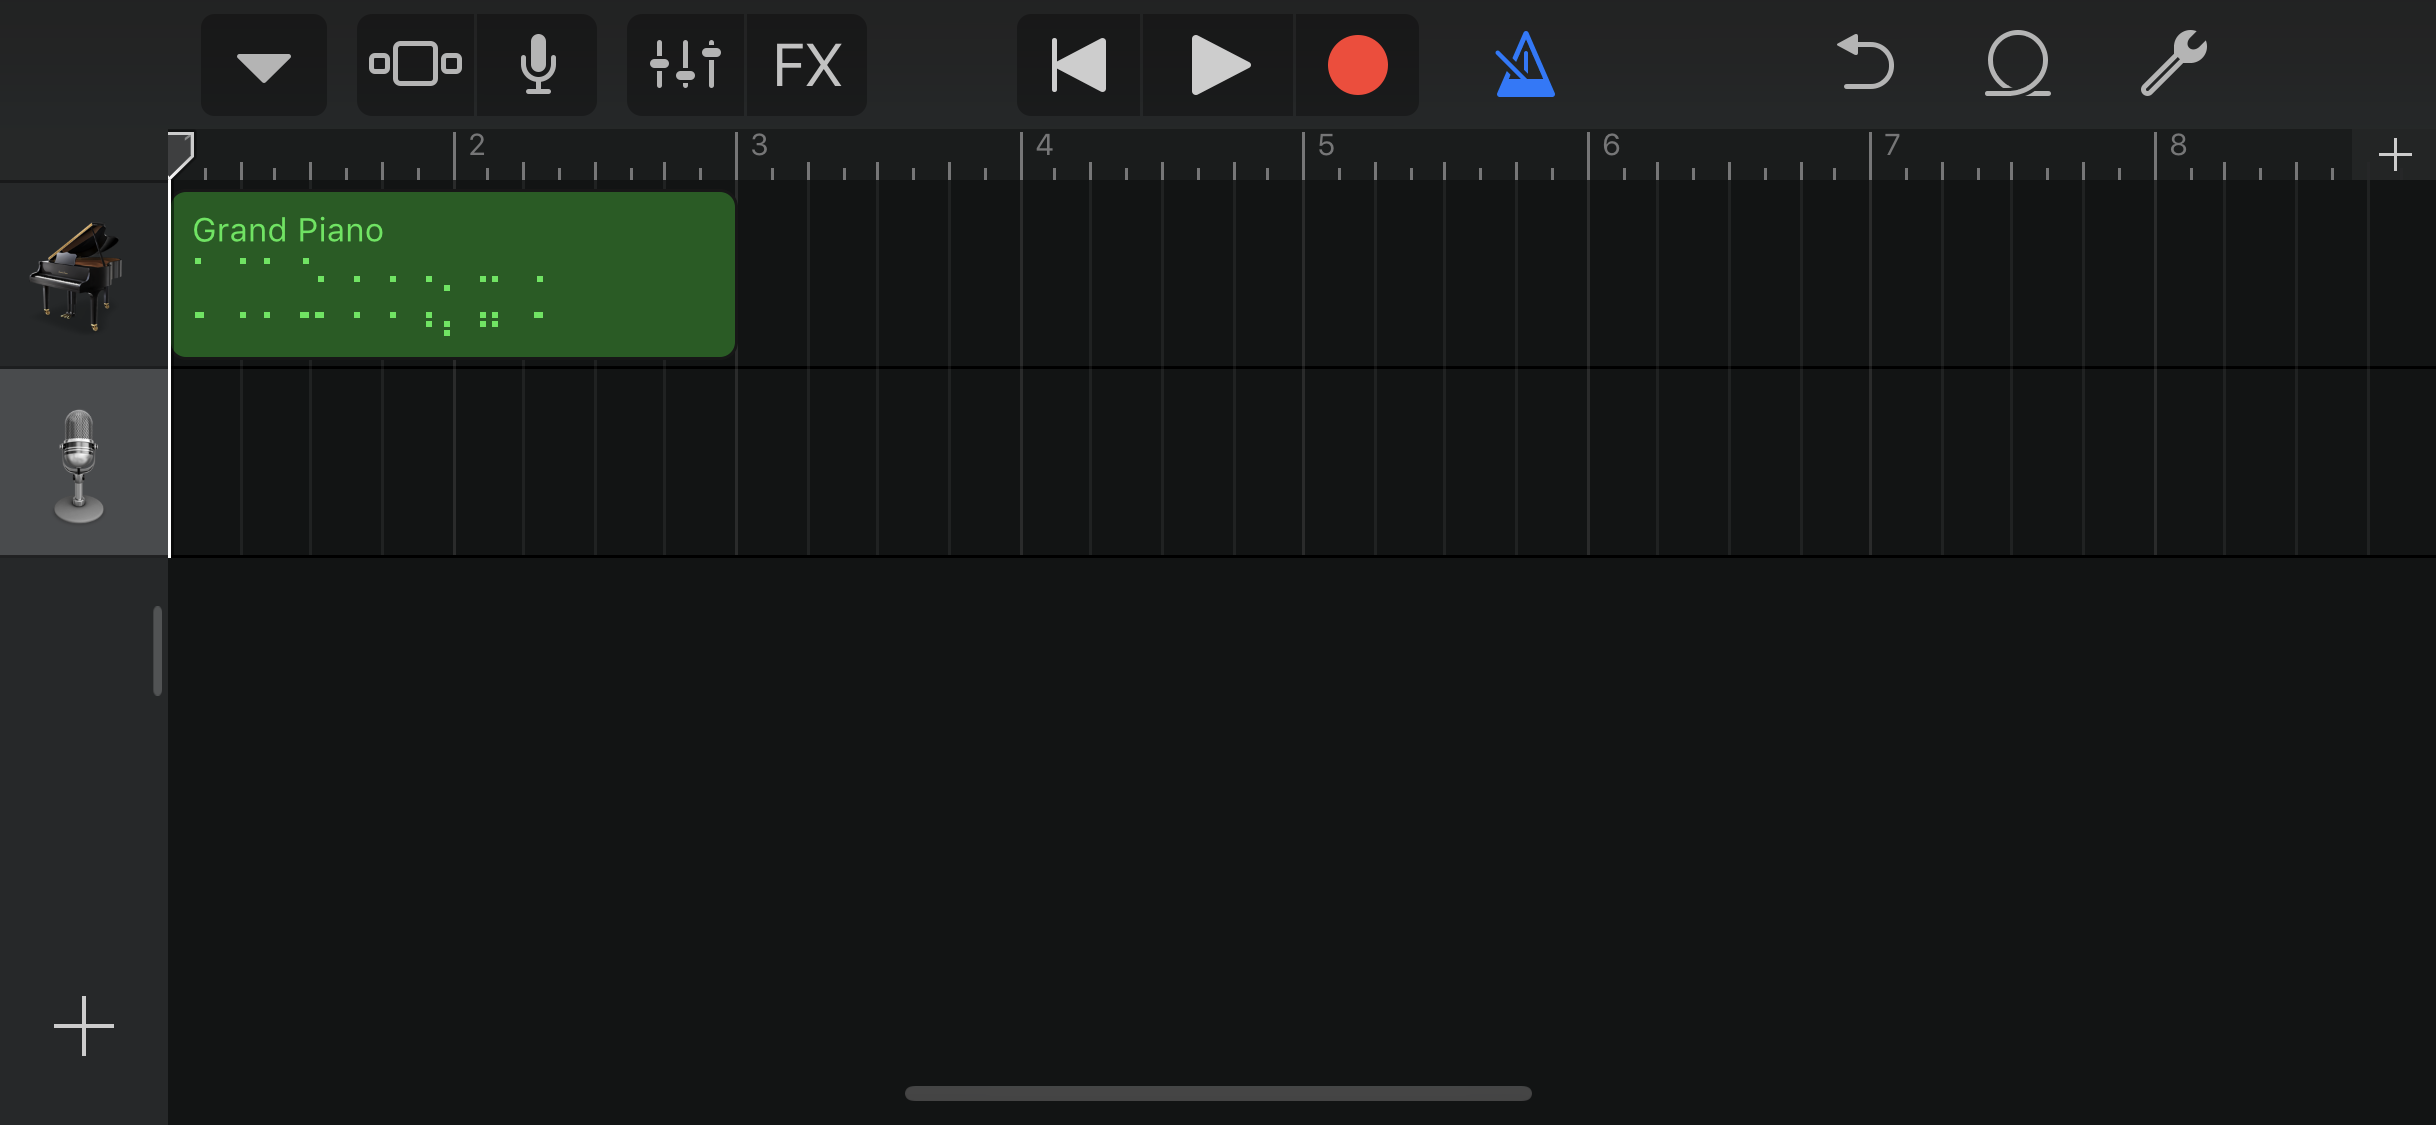
Task: Toggle the metronome off
Action: tap(1524, 65)
